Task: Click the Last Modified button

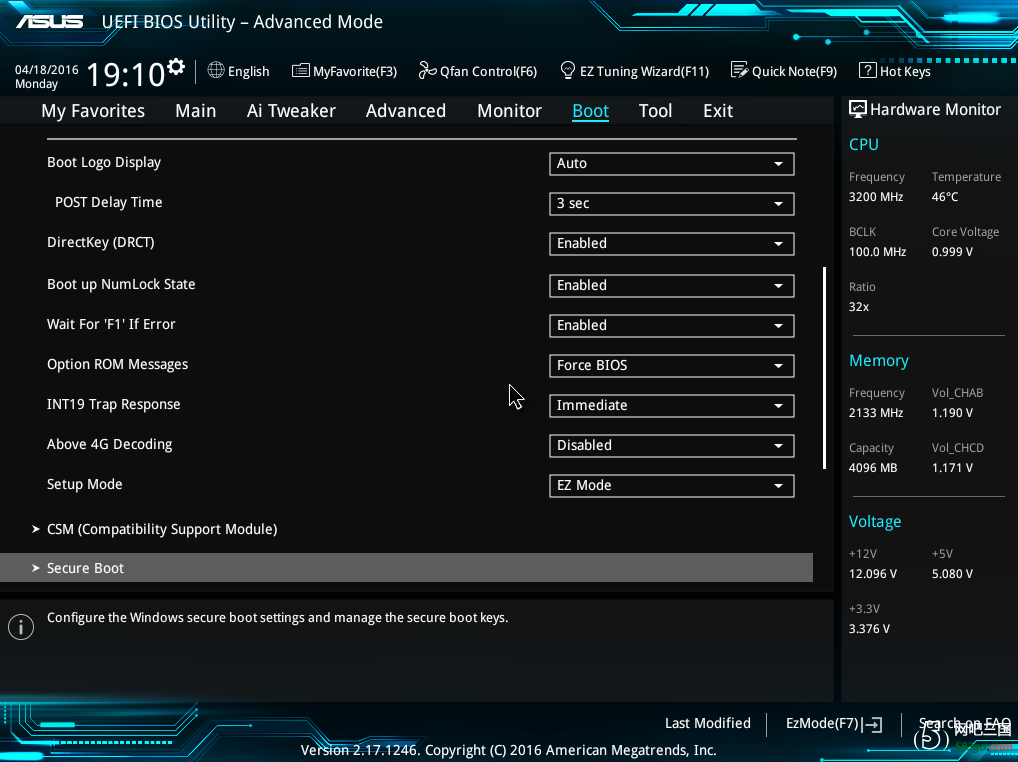Action: 708,723
